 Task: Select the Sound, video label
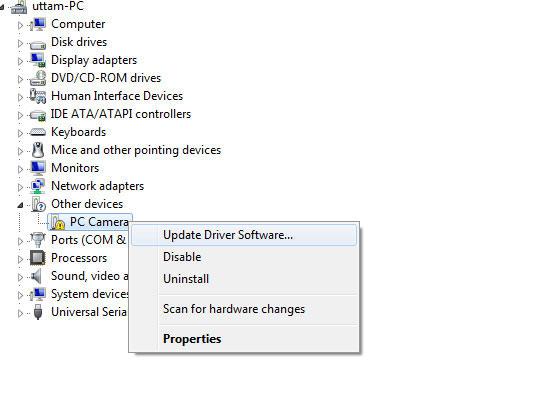tap(89, 276)
